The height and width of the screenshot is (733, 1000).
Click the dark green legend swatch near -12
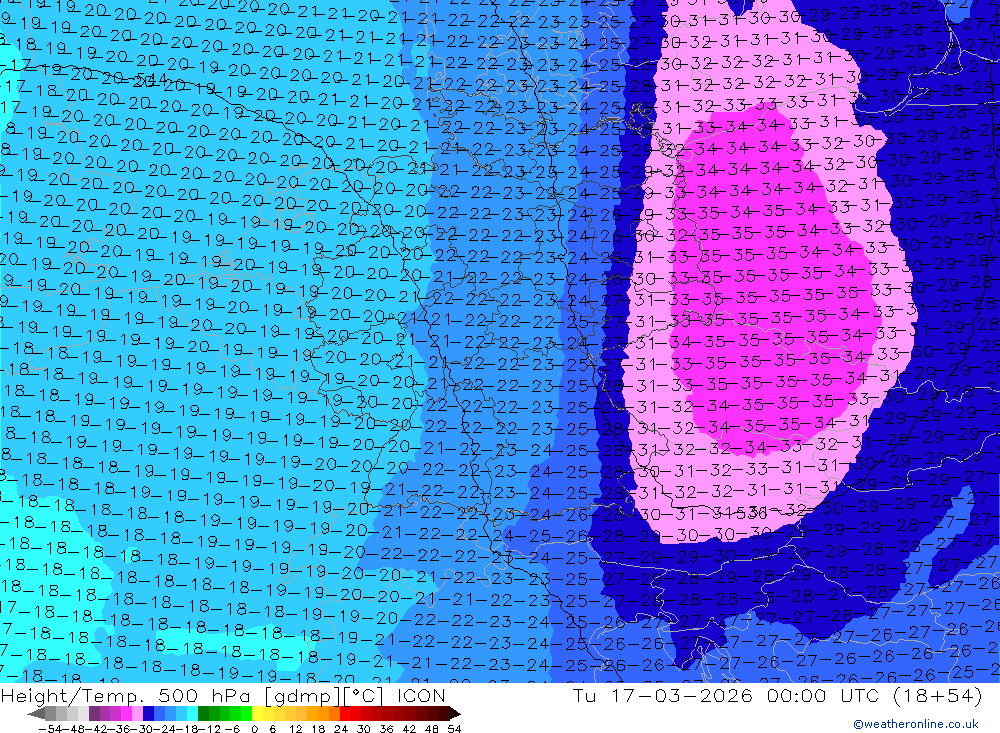203,713
